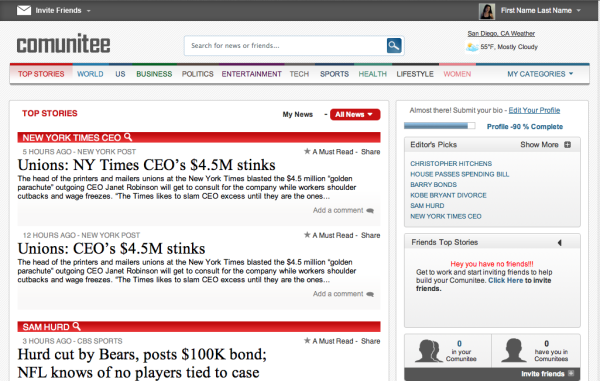Click the single-person Comunitees icon
The width and height of the screenshot is (600, 381).
click(x=514, y=350)
